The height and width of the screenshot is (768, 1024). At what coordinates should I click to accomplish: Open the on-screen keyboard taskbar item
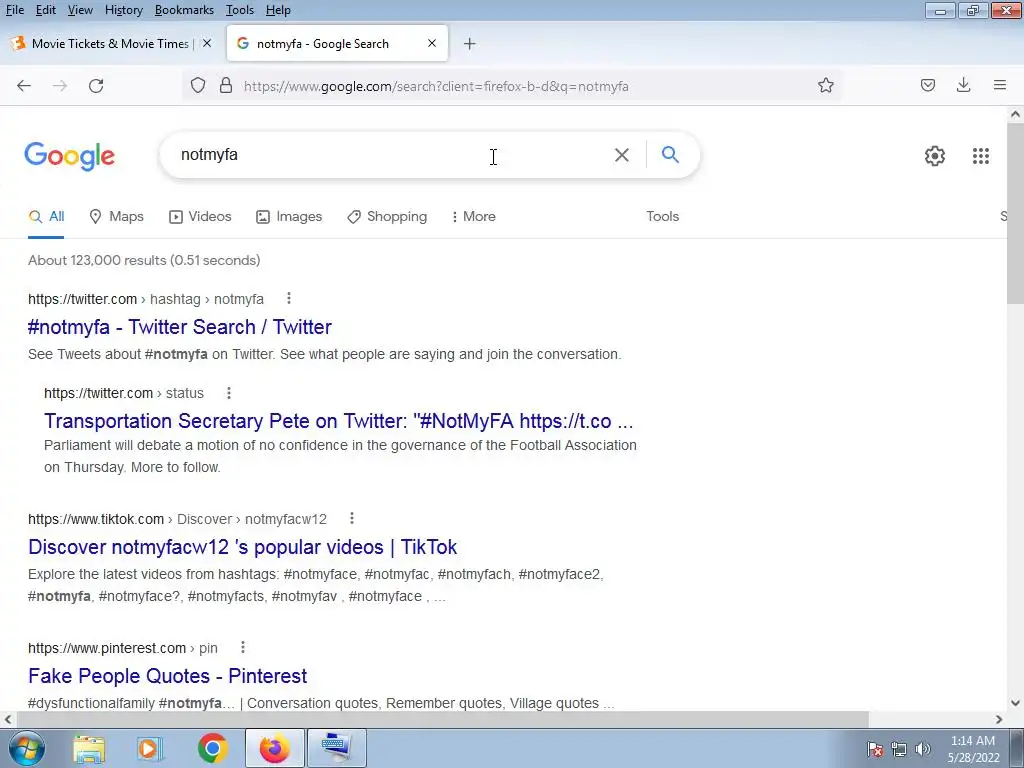tap(337, 748)
